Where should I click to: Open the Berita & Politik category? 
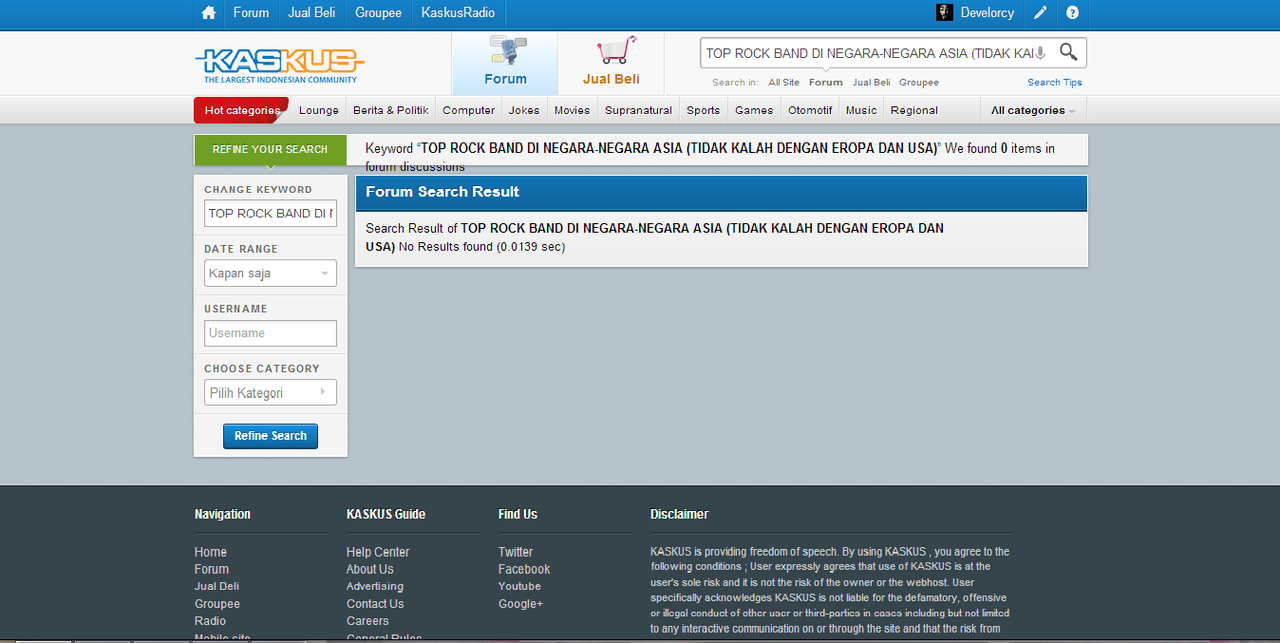click(391, 110)
